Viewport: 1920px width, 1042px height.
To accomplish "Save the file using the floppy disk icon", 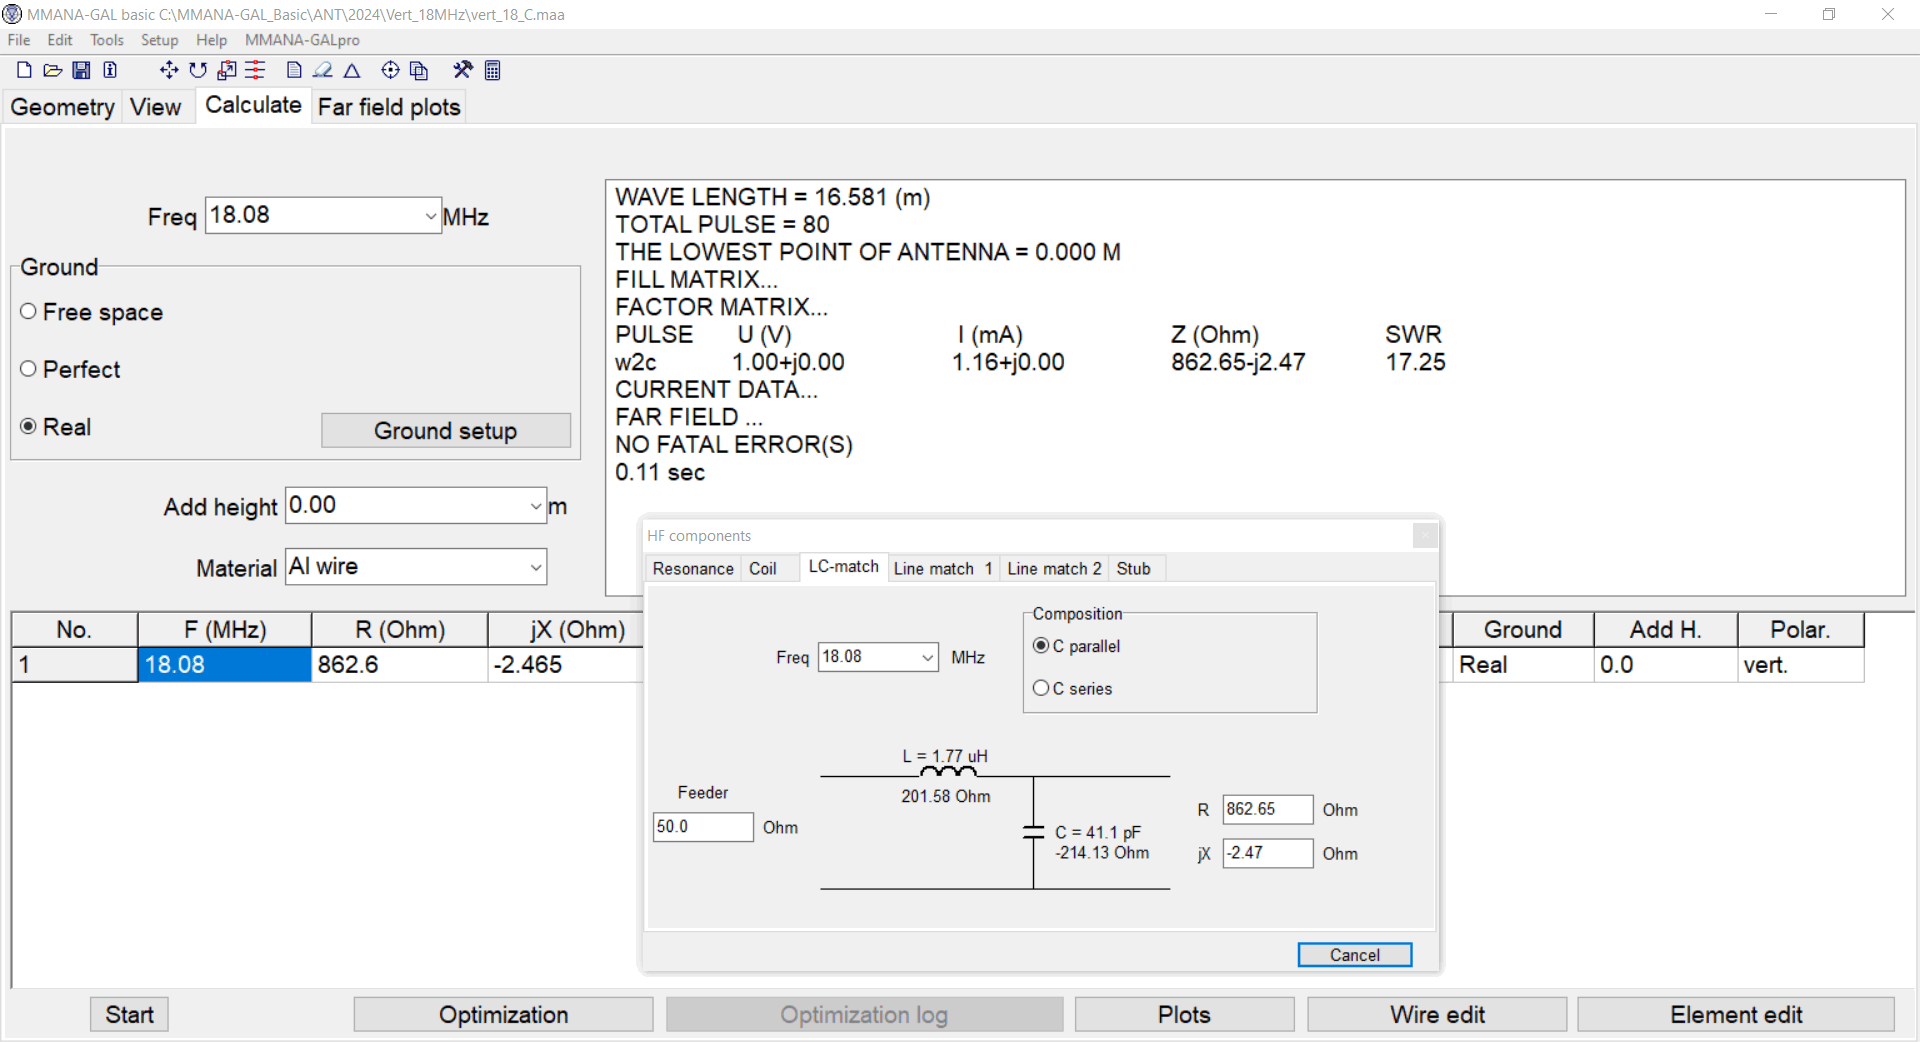I will [82, 70].
